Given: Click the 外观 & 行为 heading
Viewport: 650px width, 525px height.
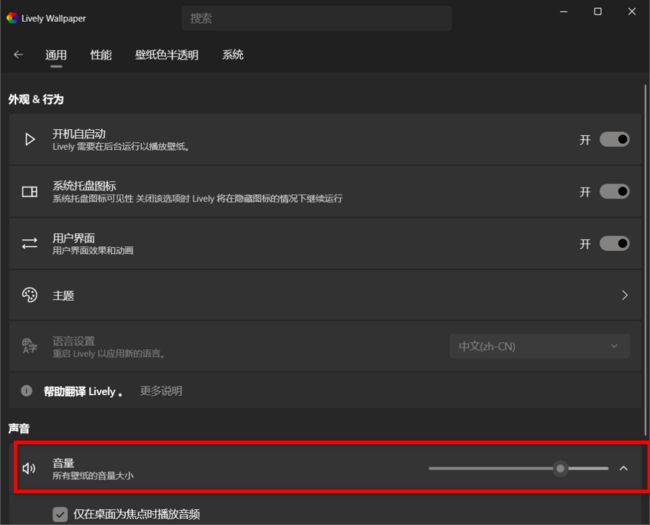Looking at the screenshot, I should (36, 100).
